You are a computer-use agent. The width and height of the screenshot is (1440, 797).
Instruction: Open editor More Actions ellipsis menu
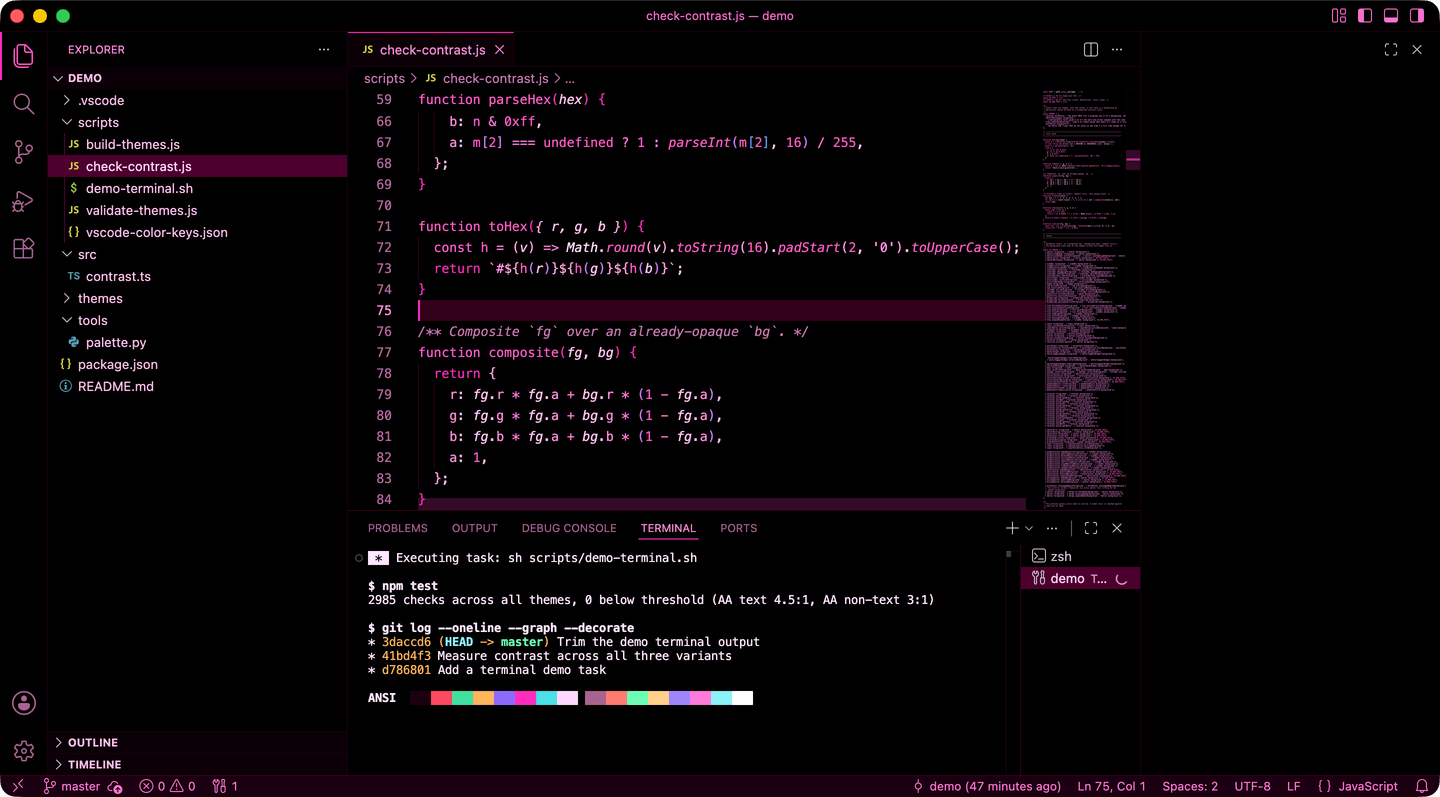[x=1117, y=50]
